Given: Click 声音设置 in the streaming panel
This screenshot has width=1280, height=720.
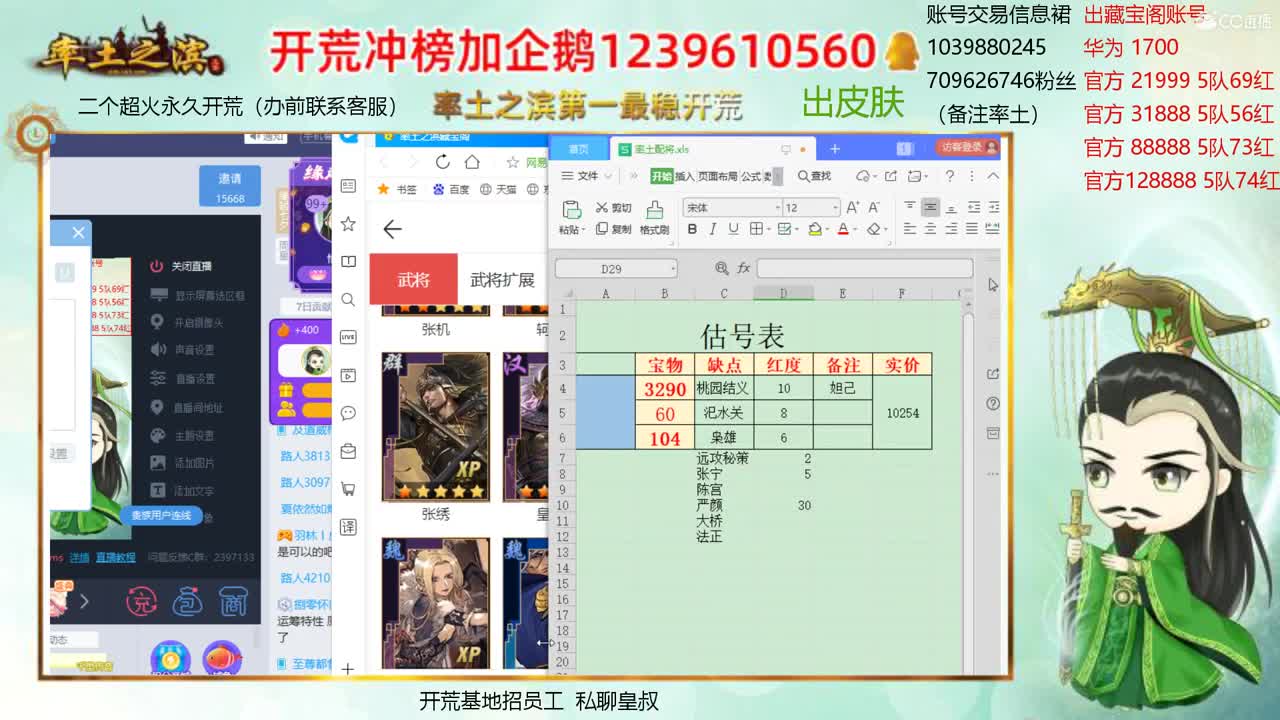Looking at the screenshot, I should click(182, 350).
